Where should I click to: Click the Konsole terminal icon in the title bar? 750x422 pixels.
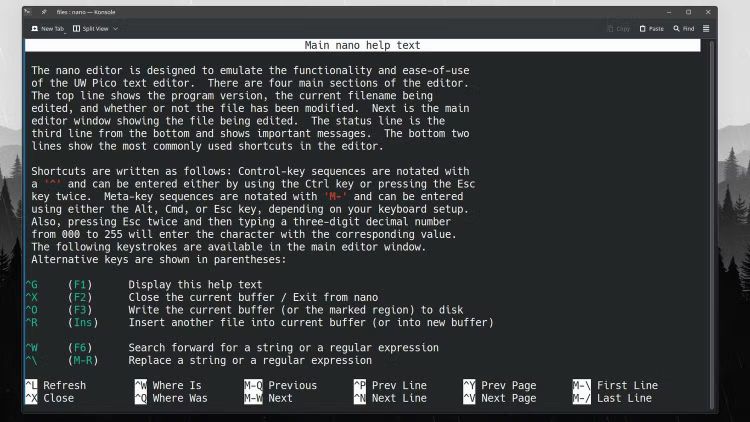[x=28, y=12]
